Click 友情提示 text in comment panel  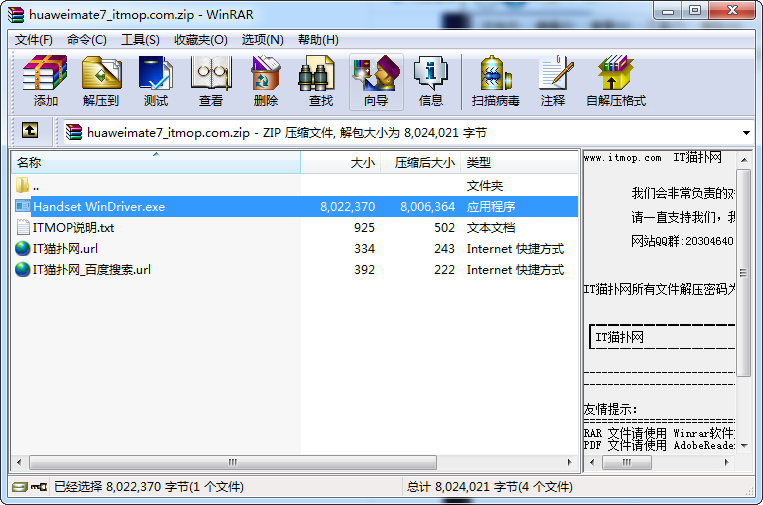tap(610, 409)
